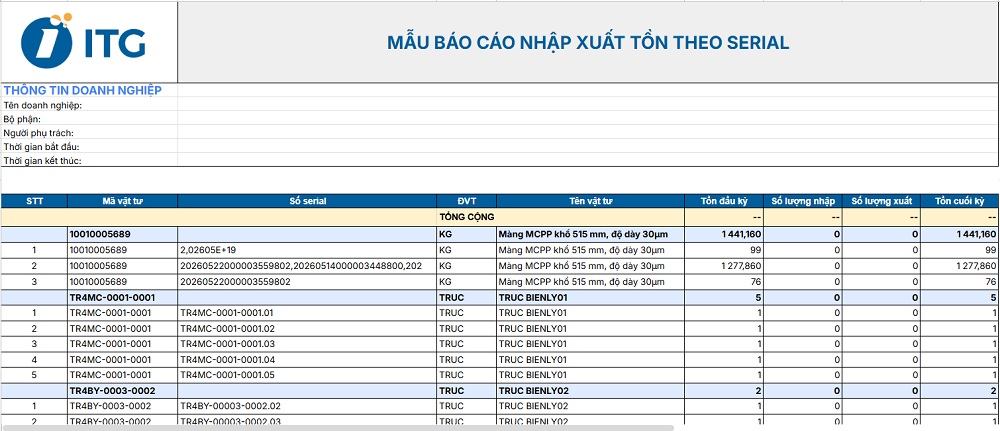Select serial cell '2,02605E+19'
Image resolution: width=1000 pixels, height=431 pixels.
[307, 250]
